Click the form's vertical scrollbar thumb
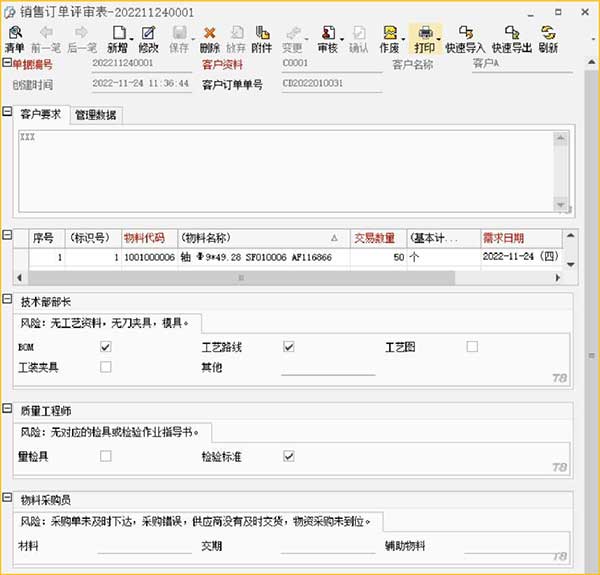 pyautogui.click(x=592, y=321)
